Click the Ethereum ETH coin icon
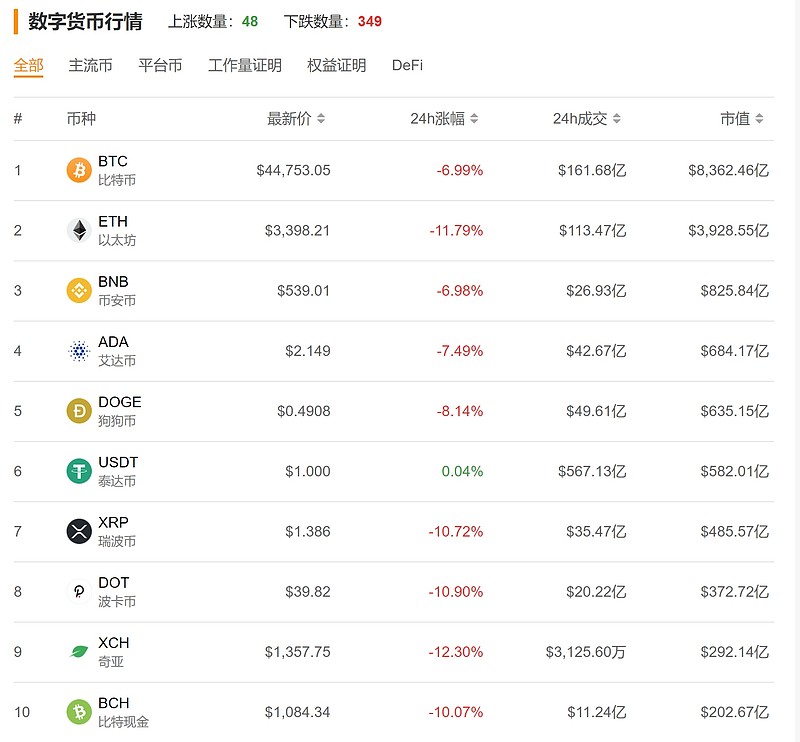Image resolution: width=800 pixels, height=742 pixels. coord(79,230)
